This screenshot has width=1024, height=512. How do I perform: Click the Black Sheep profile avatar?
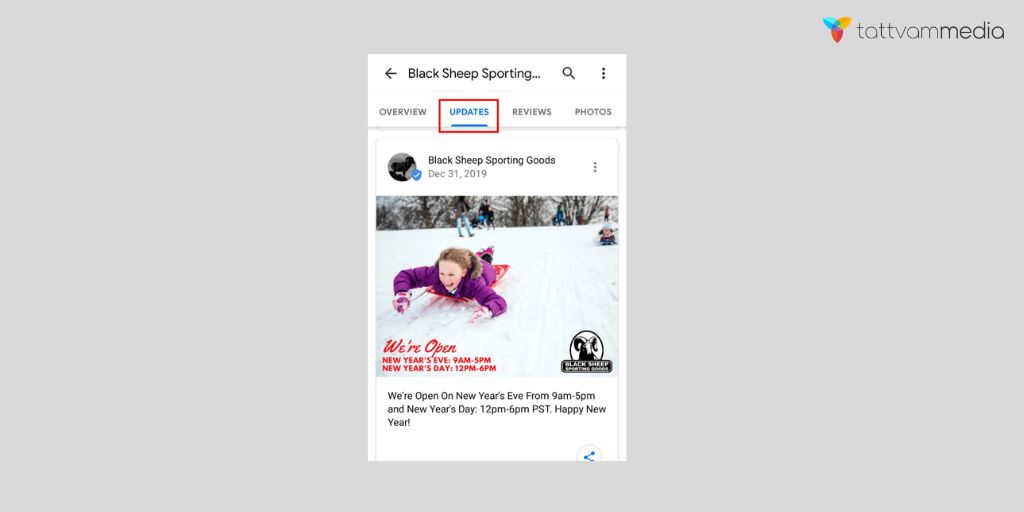point(402,167)
